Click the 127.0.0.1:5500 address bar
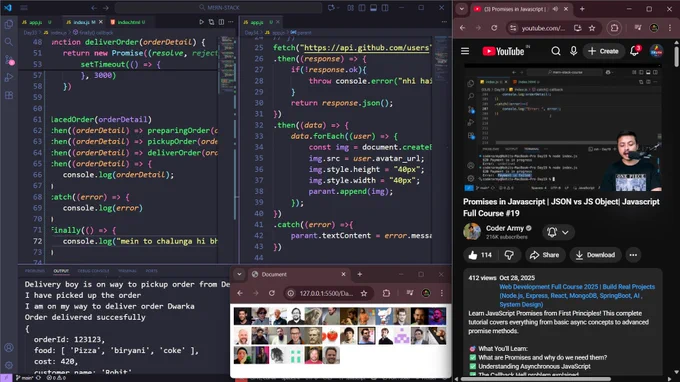Image resolution: width=680 pixels, height=382 pixels. [x=326, y=294]
